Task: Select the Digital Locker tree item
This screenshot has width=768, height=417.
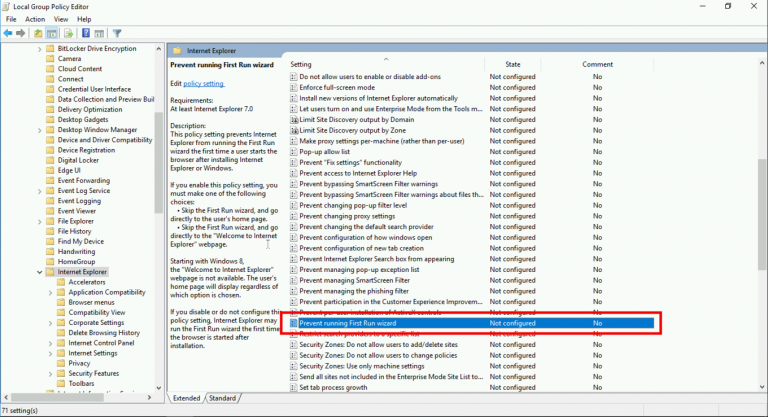Action: click(x=78, y=160)
